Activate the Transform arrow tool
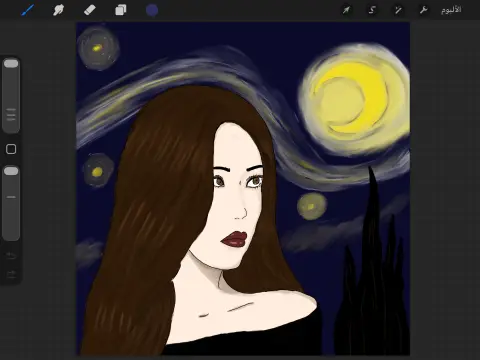Image resolution: width=480 pixels, height=360 pixels. [346, 10]
